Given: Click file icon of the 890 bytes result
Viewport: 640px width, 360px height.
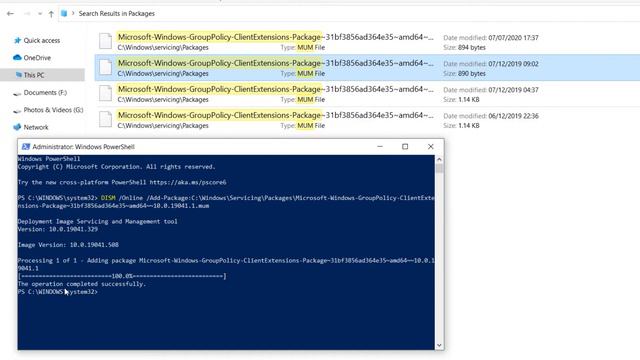Looking at the screenshot, I should pos(105,67).
